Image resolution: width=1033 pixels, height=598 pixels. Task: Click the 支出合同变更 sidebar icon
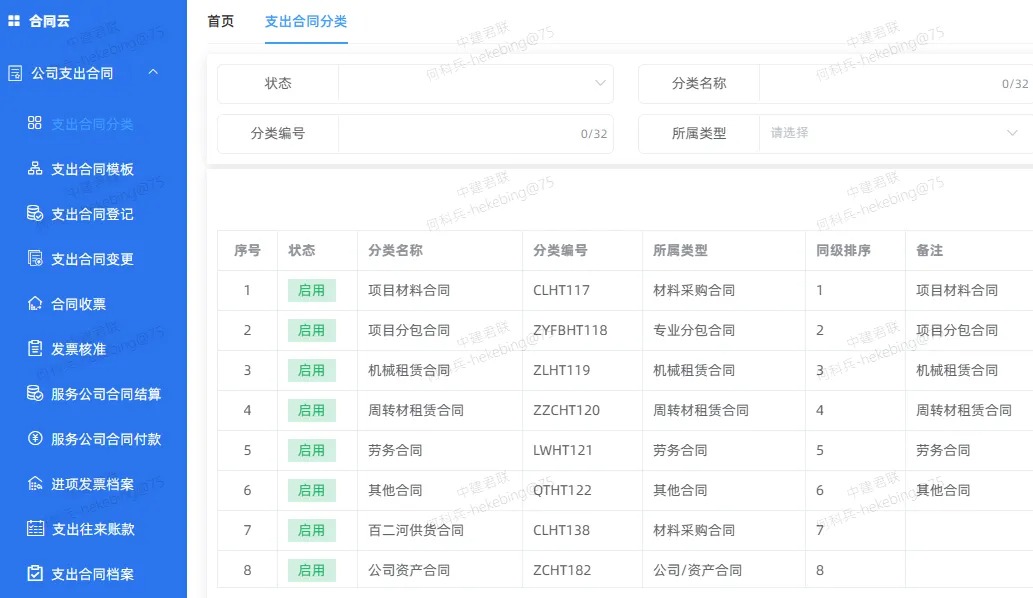point(35,259)
